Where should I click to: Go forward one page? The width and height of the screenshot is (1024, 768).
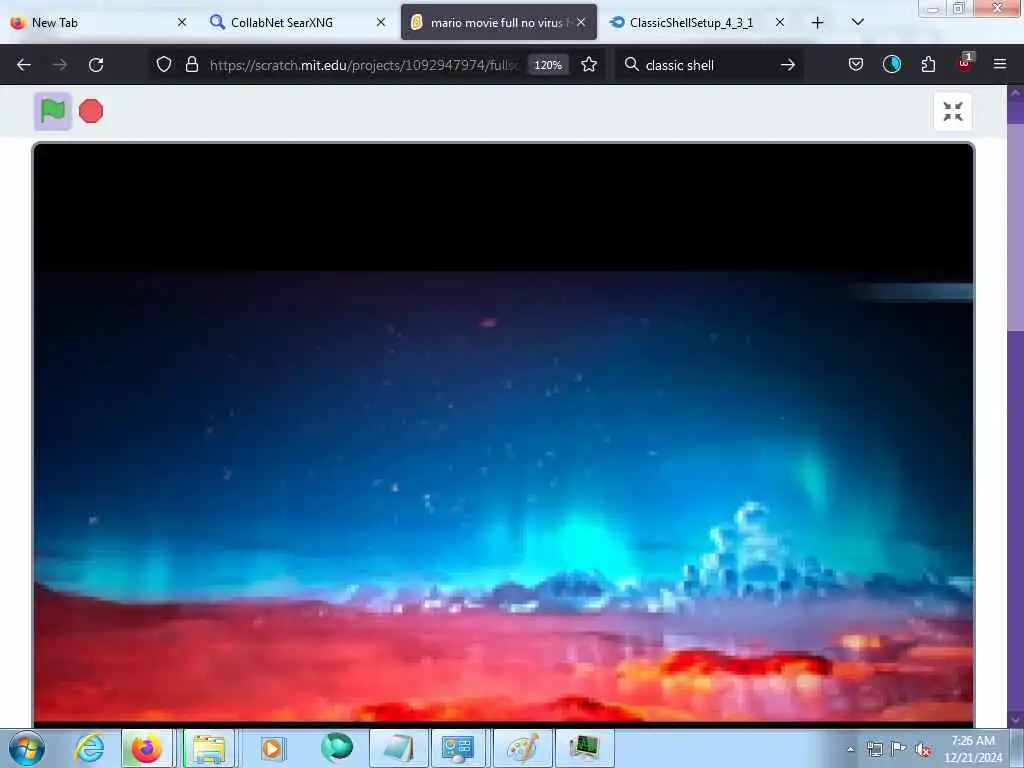tap(60, 65)
